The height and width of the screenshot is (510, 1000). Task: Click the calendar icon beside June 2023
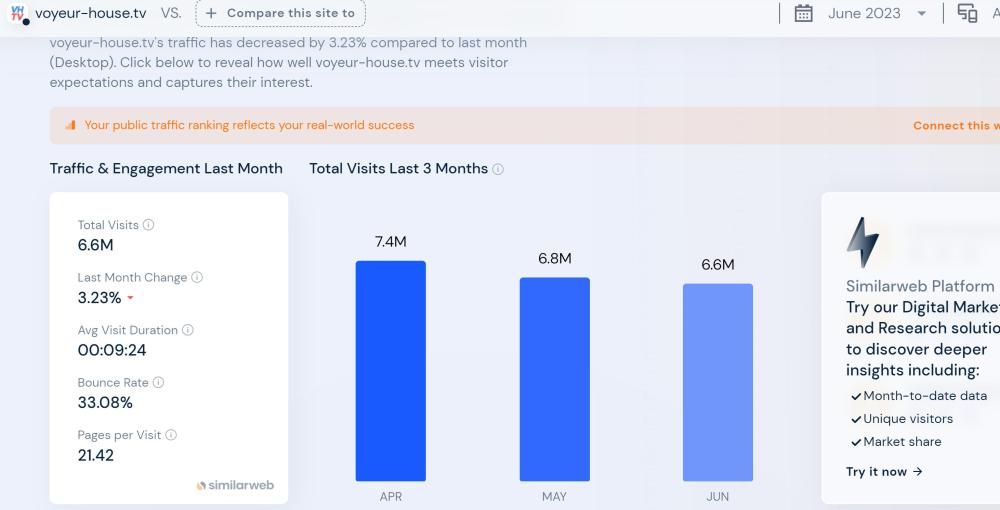tap(803, 13)
